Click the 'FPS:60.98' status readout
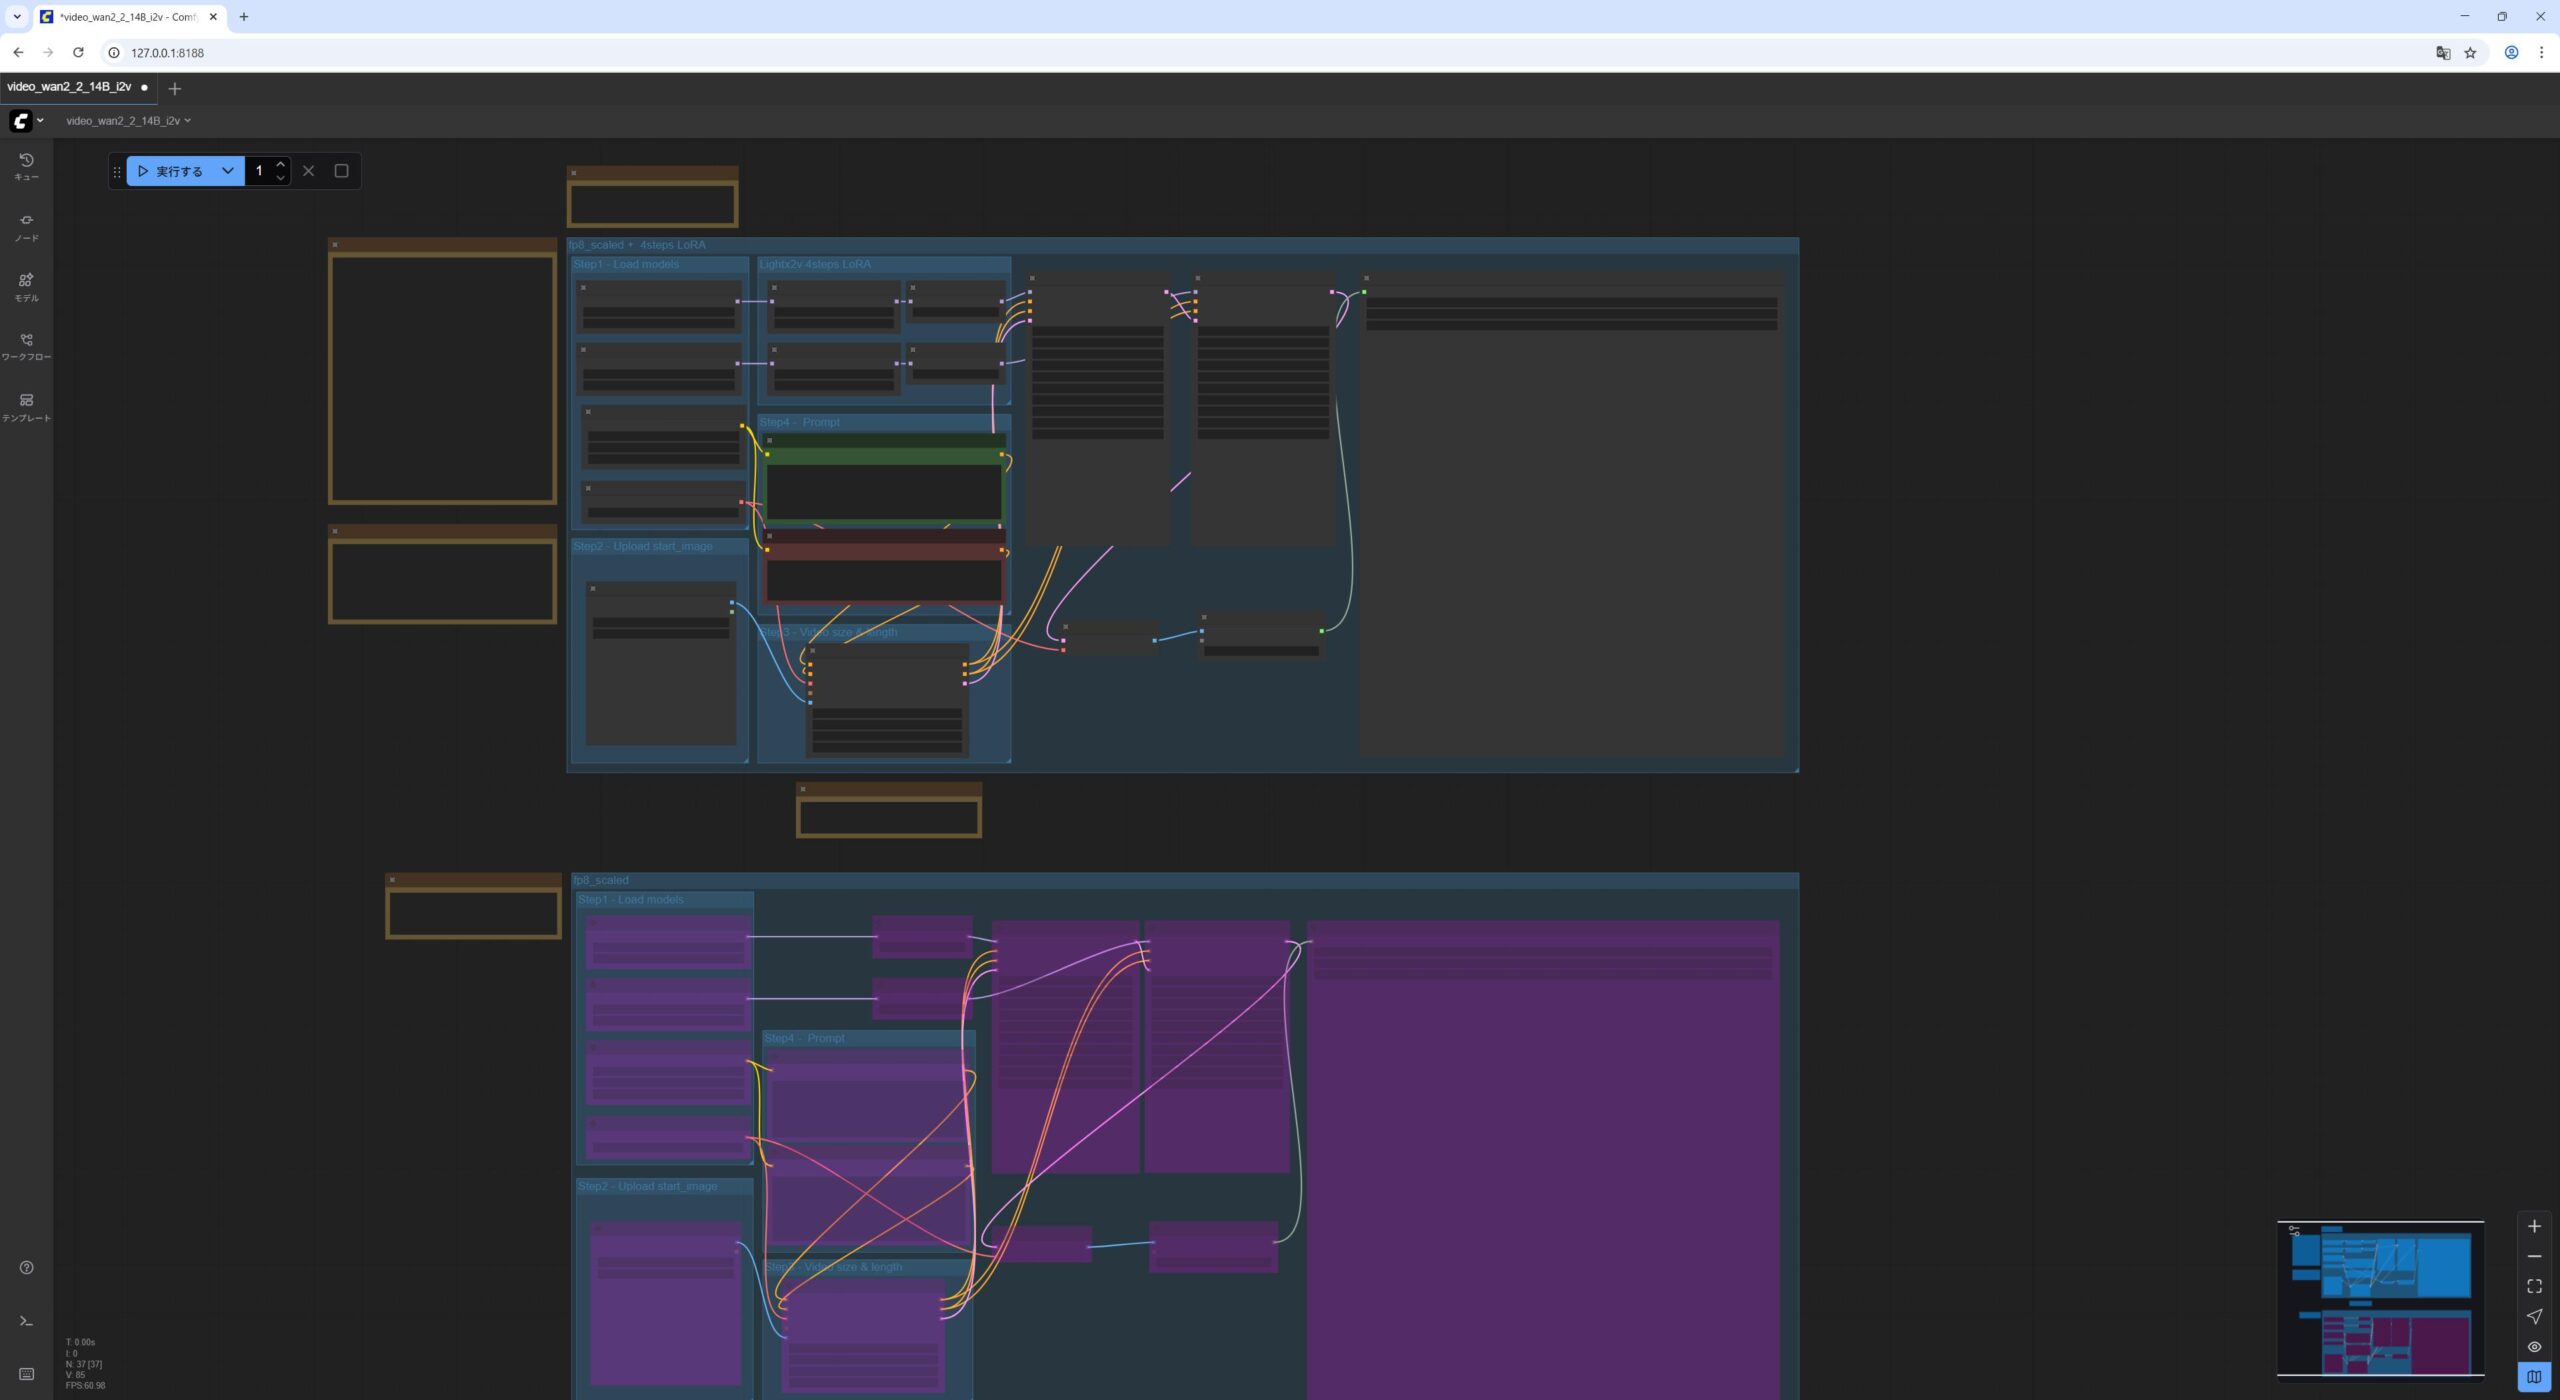The height and width of the screenshot is (1400, 2560). (x=86, y=1385)
